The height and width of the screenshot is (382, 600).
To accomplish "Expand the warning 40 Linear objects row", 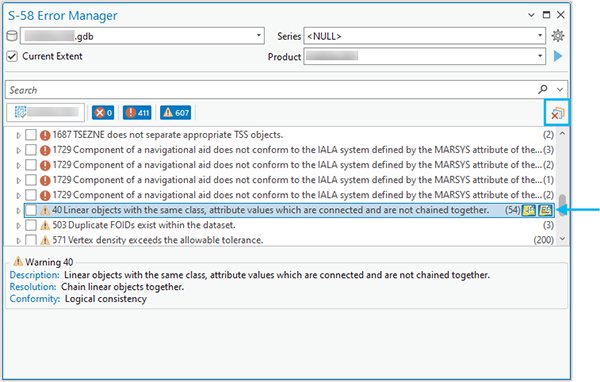I will [18, 211].
